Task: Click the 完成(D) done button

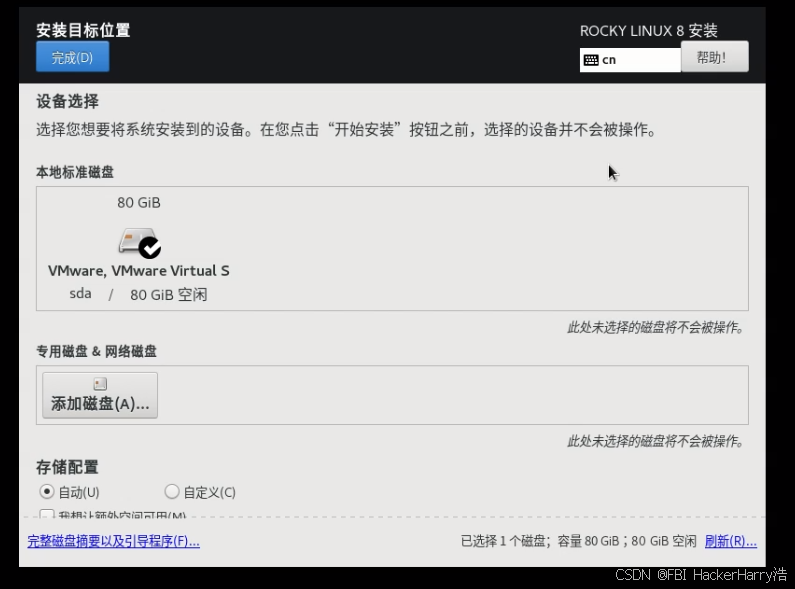Action: point(73,57)
